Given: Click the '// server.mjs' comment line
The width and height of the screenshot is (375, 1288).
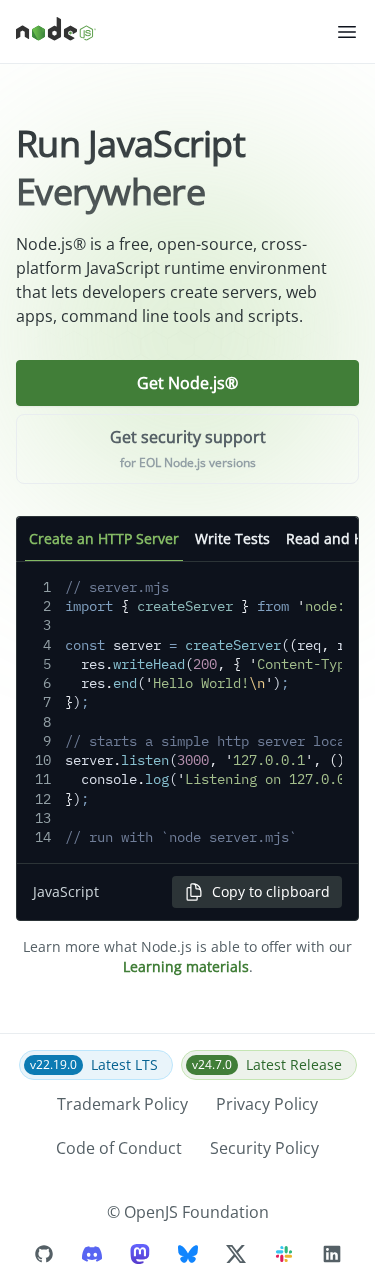Looking at the screenshot, I should (x=117, y=587).
